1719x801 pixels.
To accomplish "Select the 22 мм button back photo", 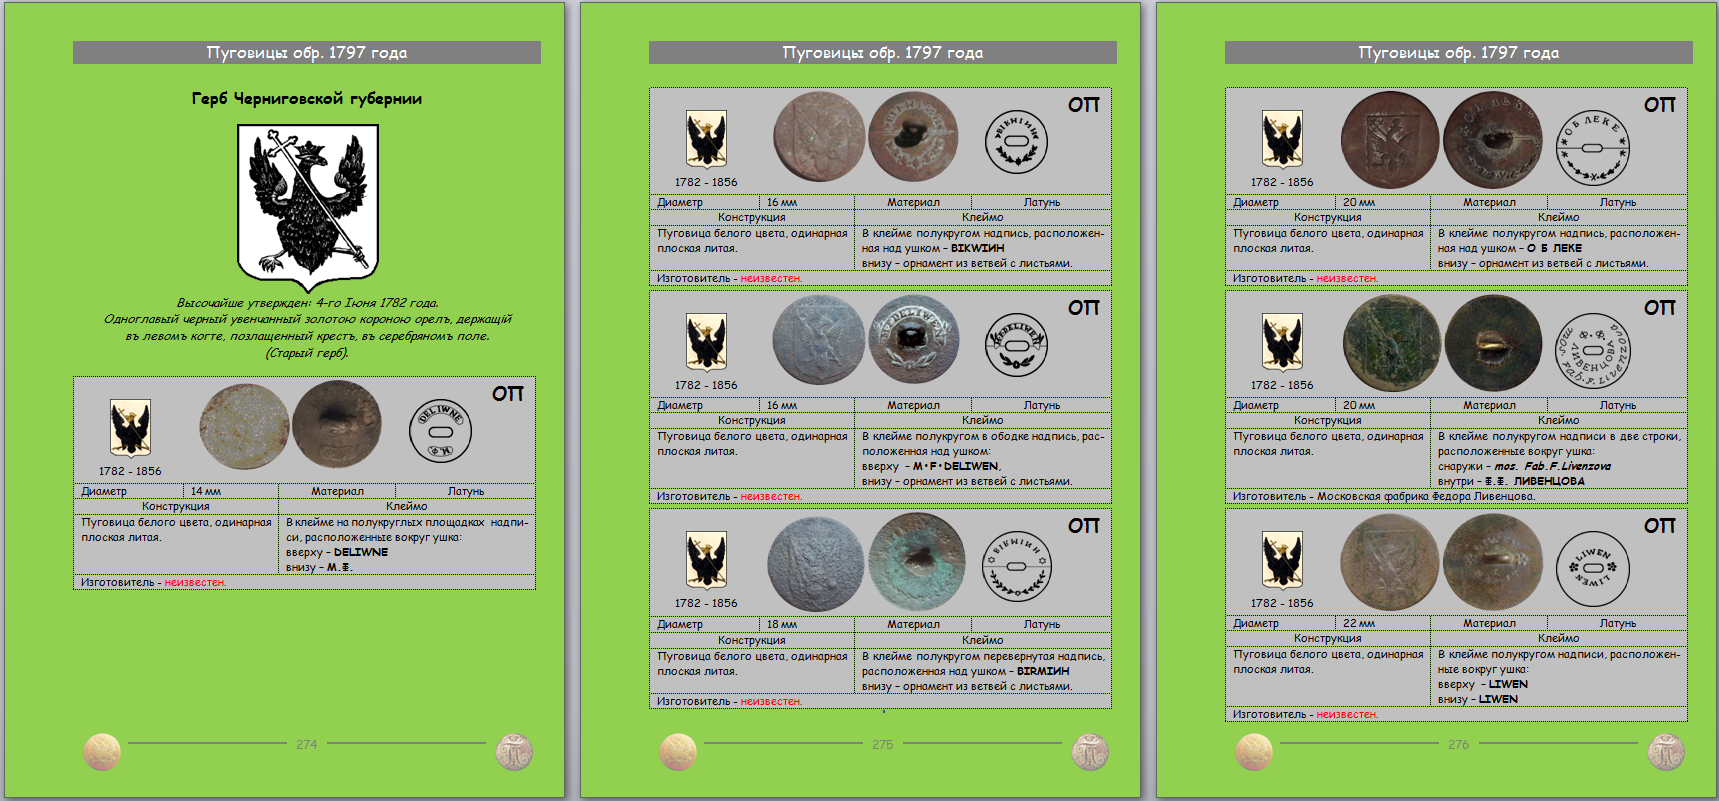I will (1493, 562).
